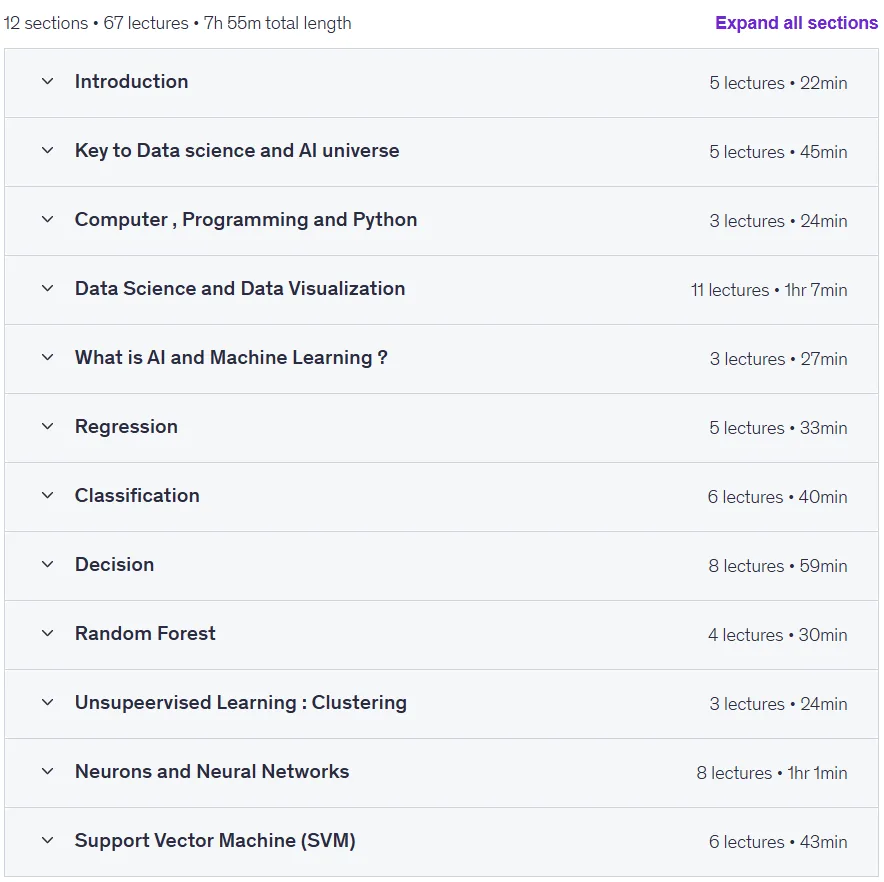Expand chevron for Key to Data science section
This screenshot has height=882, width=884.
47,151
